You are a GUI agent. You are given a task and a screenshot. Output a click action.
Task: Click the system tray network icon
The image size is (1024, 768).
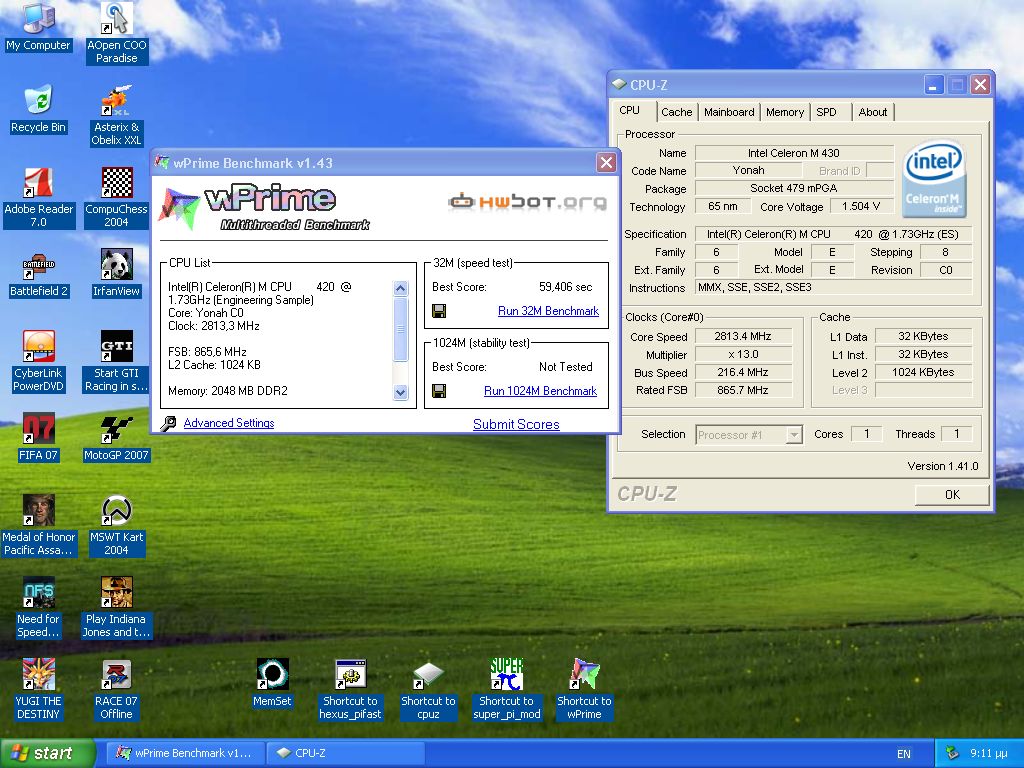[952, 753]
